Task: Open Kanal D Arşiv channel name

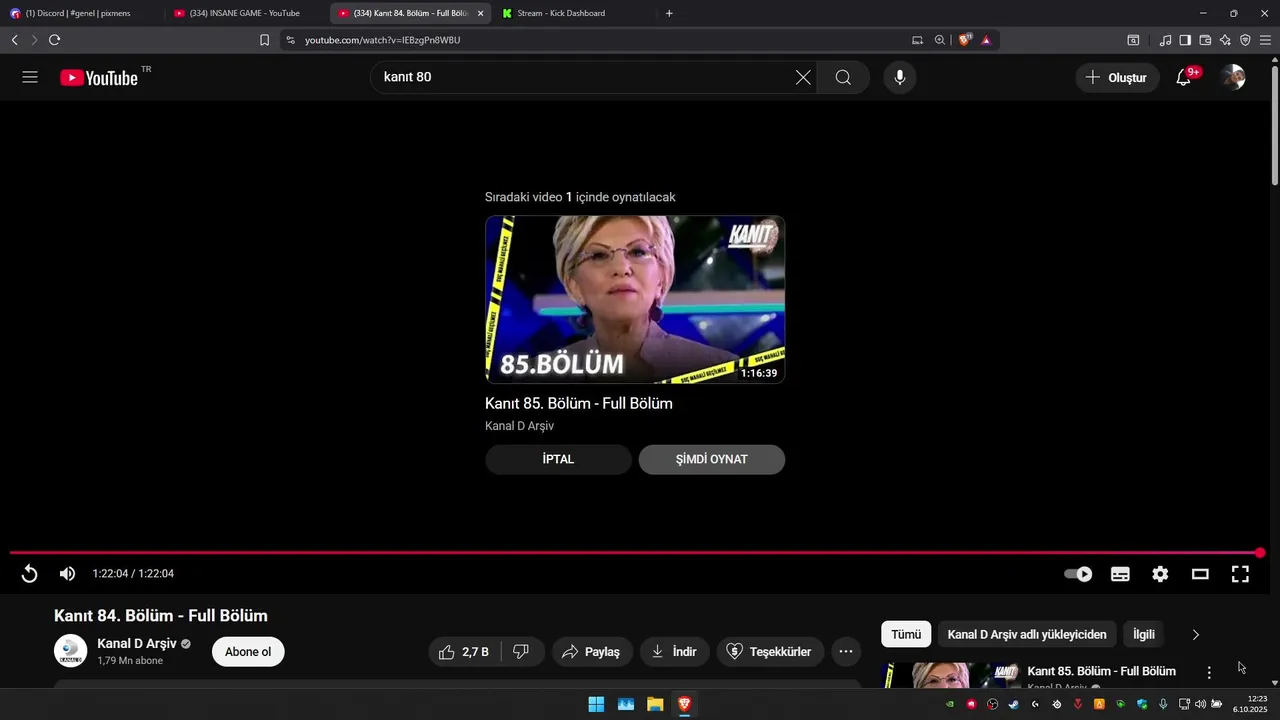Action: [137, 643]
